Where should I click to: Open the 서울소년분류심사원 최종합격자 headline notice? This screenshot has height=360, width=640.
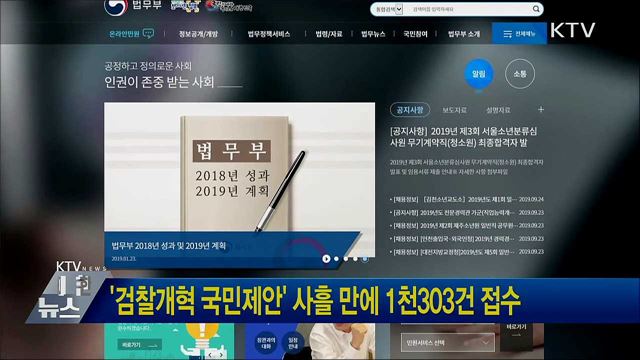464,137
